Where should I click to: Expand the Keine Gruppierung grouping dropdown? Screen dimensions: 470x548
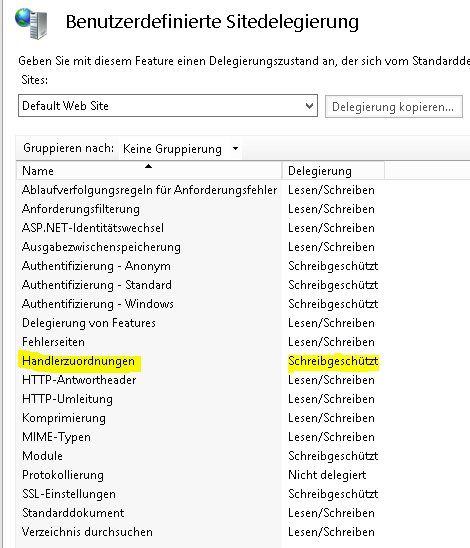point(180,149)
